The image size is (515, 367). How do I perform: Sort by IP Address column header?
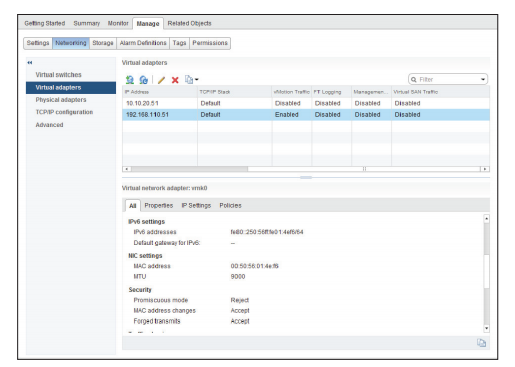(x=160, y=92)
